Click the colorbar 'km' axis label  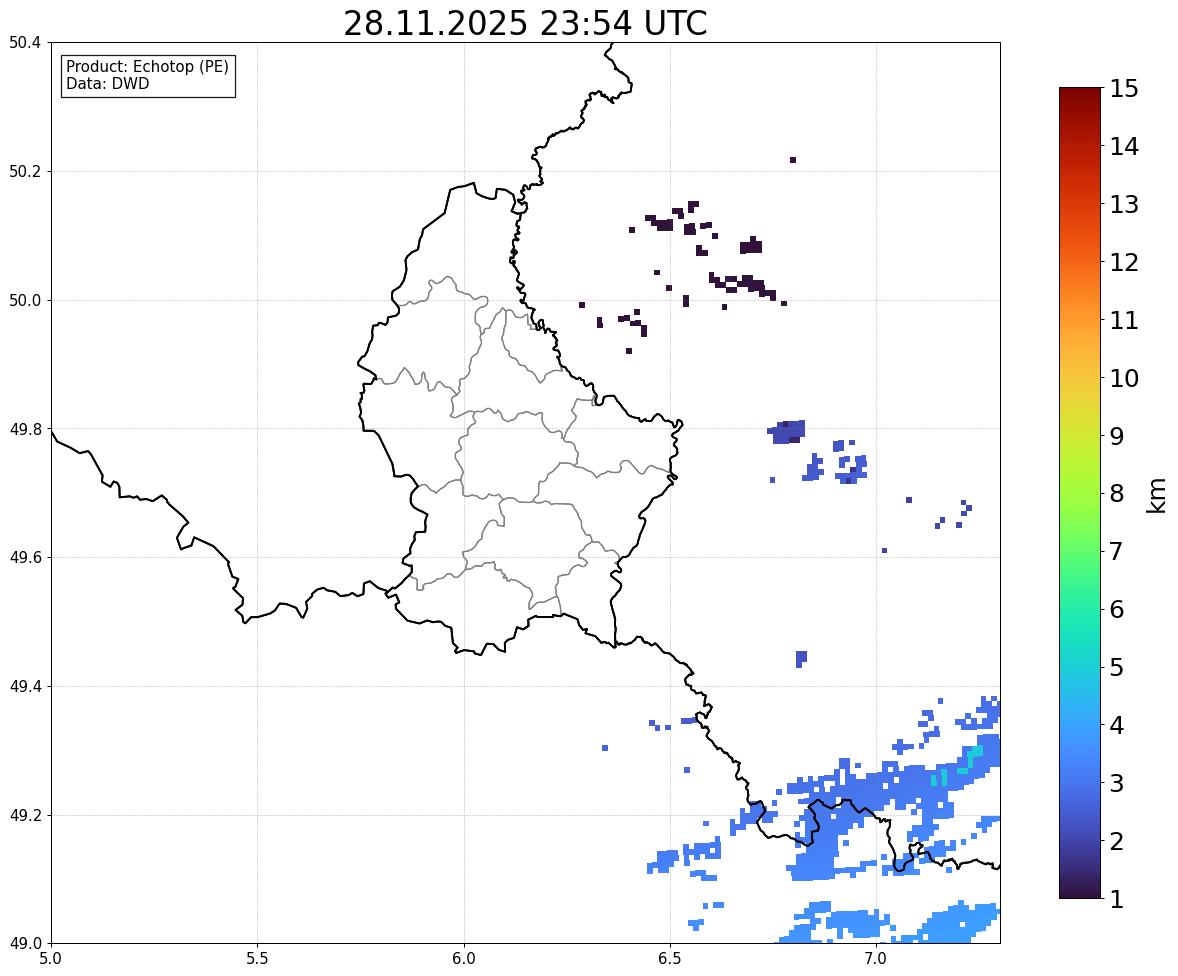coord(1157,495)
